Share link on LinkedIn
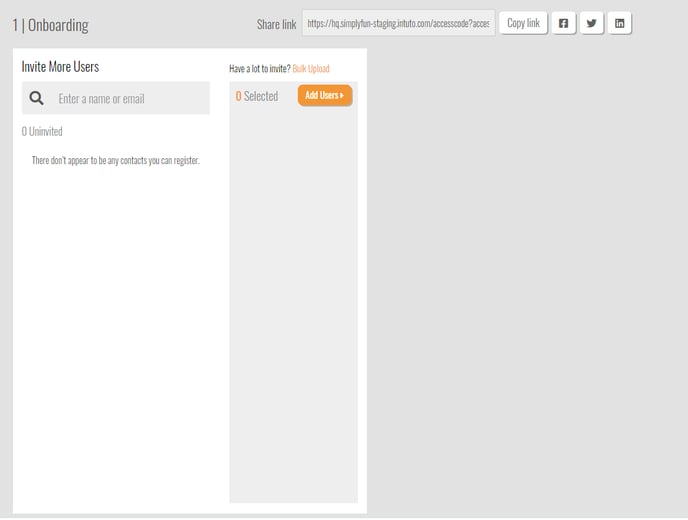The height and width of the screenshot is (520, 688). point(620,23)
